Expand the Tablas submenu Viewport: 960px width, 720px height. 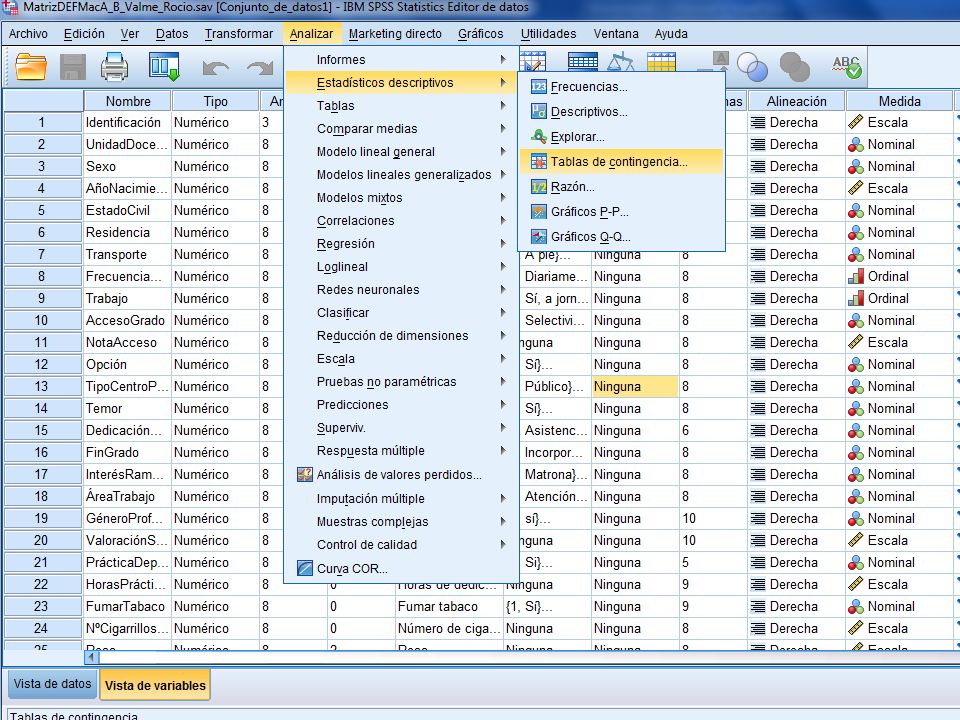(400, 105)
